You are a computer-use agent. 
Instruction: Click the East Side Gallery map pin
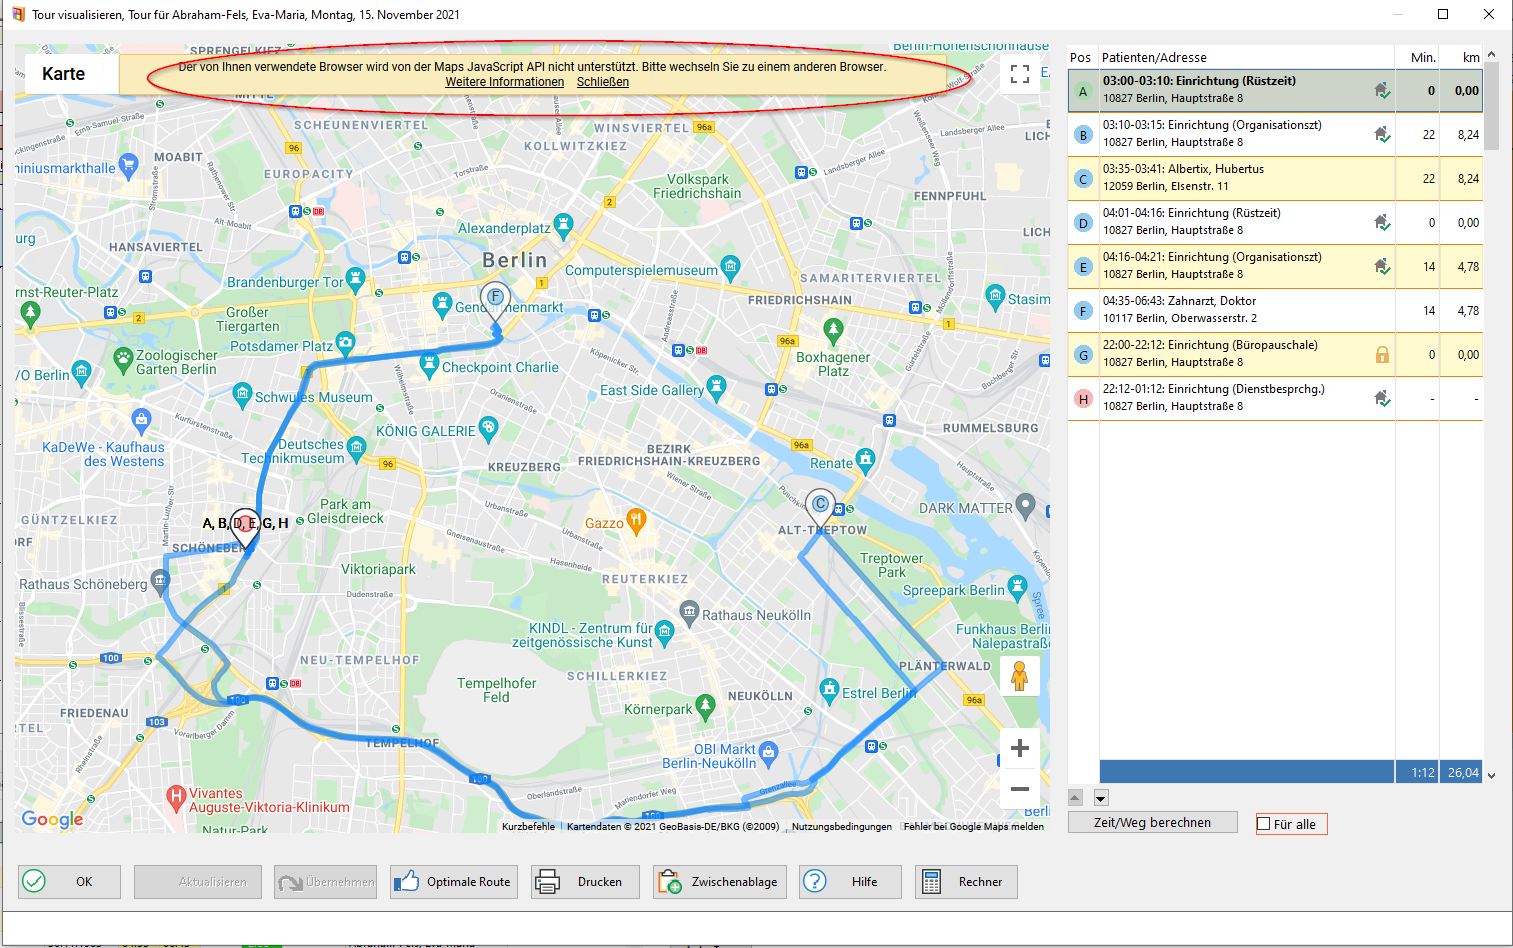pos(716,387)
